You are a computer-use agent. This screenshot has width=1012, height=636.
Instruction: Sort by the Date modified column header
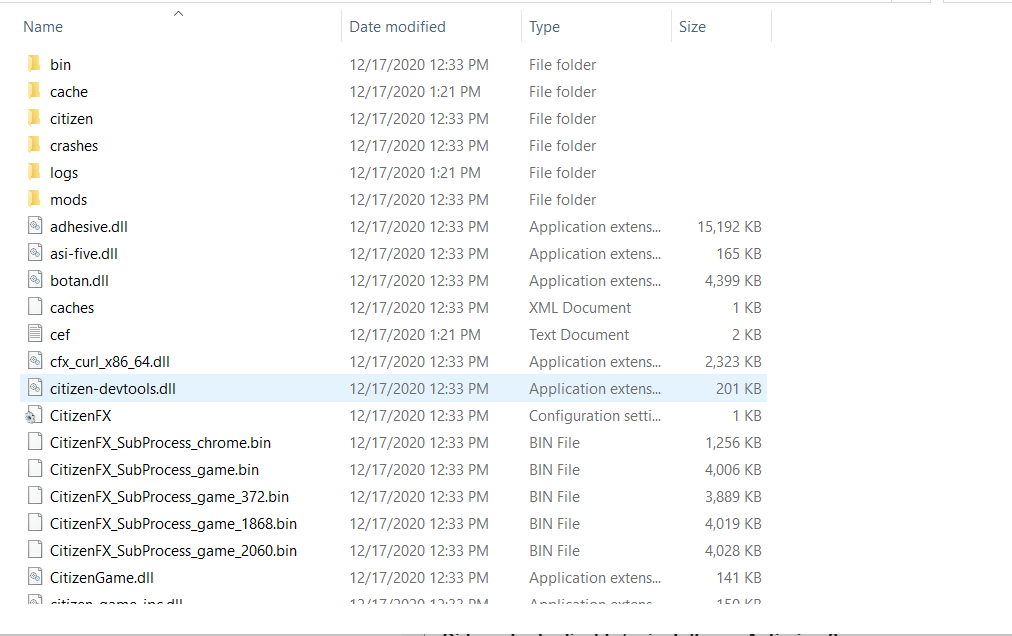pyautogui.click(x=398, y=26)
